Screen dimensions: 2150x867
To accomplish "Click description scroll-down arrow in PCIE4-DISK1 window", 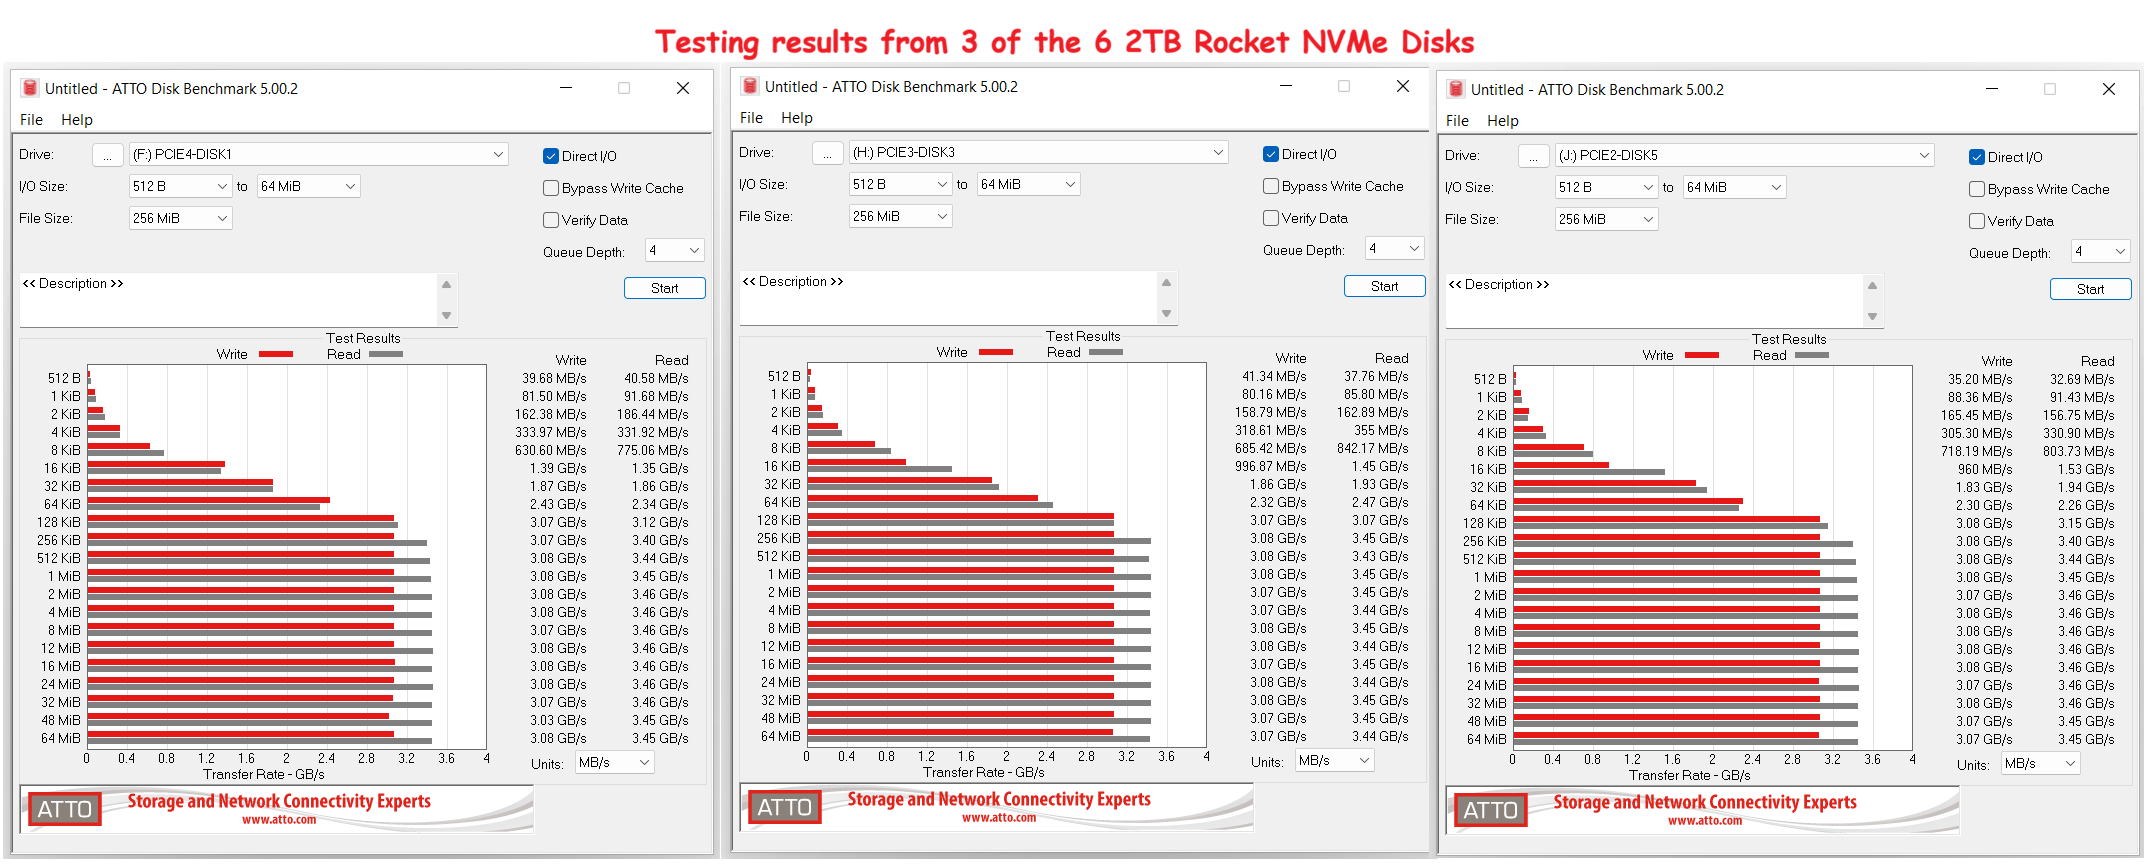I will tap(447, 315).
